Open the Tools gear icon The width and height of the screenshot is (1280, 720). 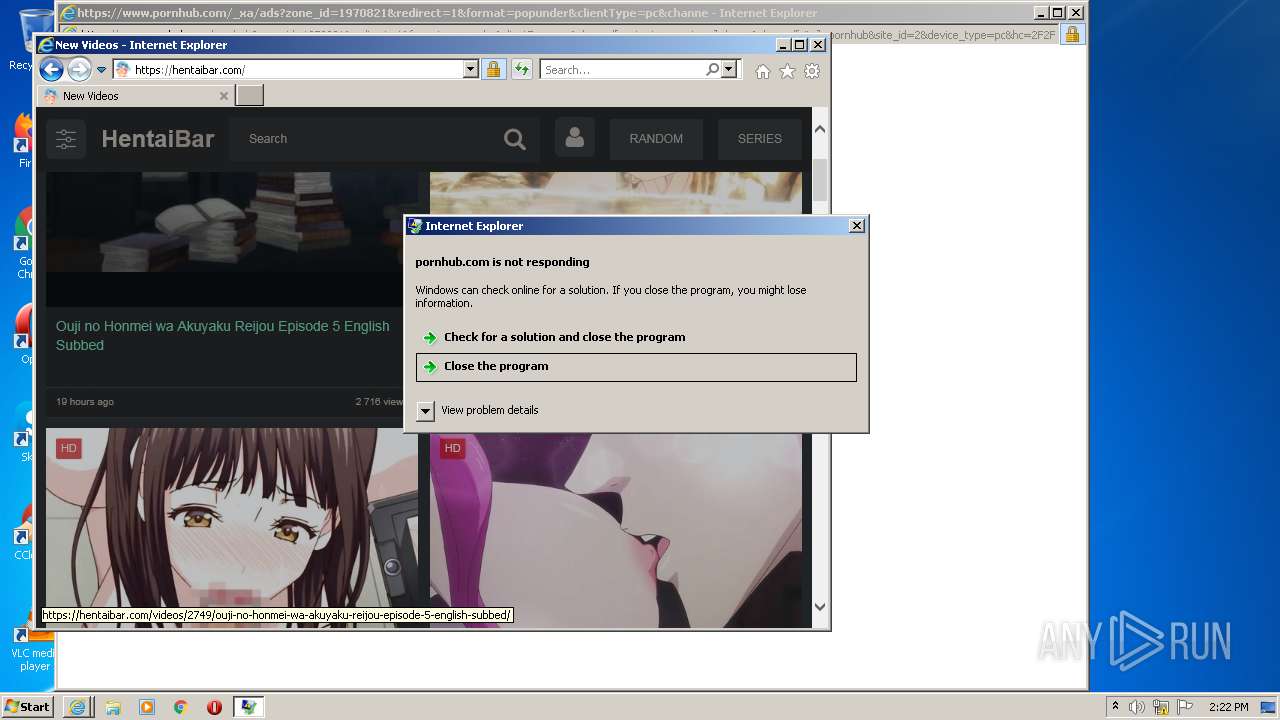(x=812, y=71)
